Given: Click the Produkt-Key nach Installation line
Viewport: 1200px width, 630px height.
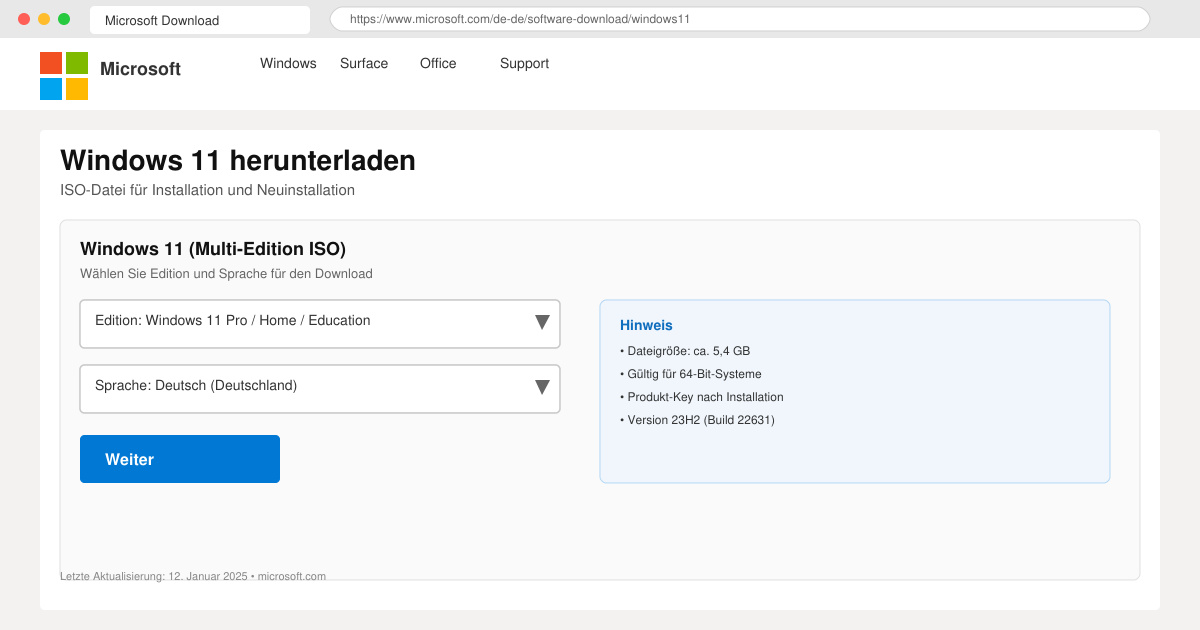Looking at the screenshot, I should (702, 397).
